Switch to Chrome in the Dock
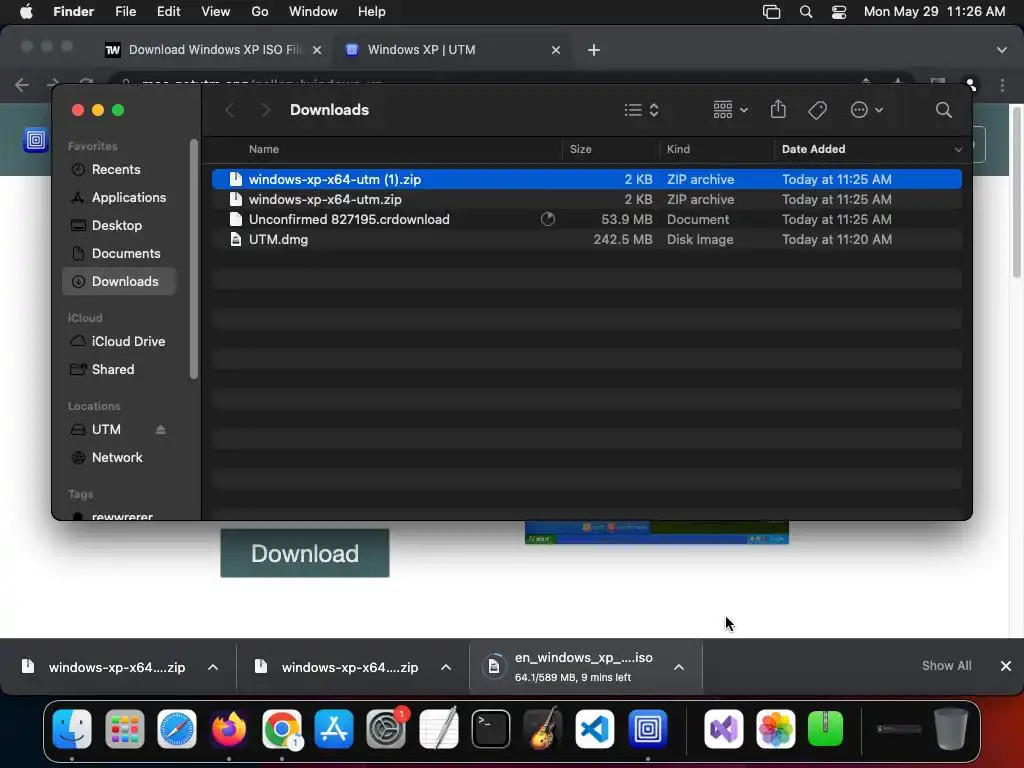The height and width of the screenshot is (768, 1024). (281, 728)
